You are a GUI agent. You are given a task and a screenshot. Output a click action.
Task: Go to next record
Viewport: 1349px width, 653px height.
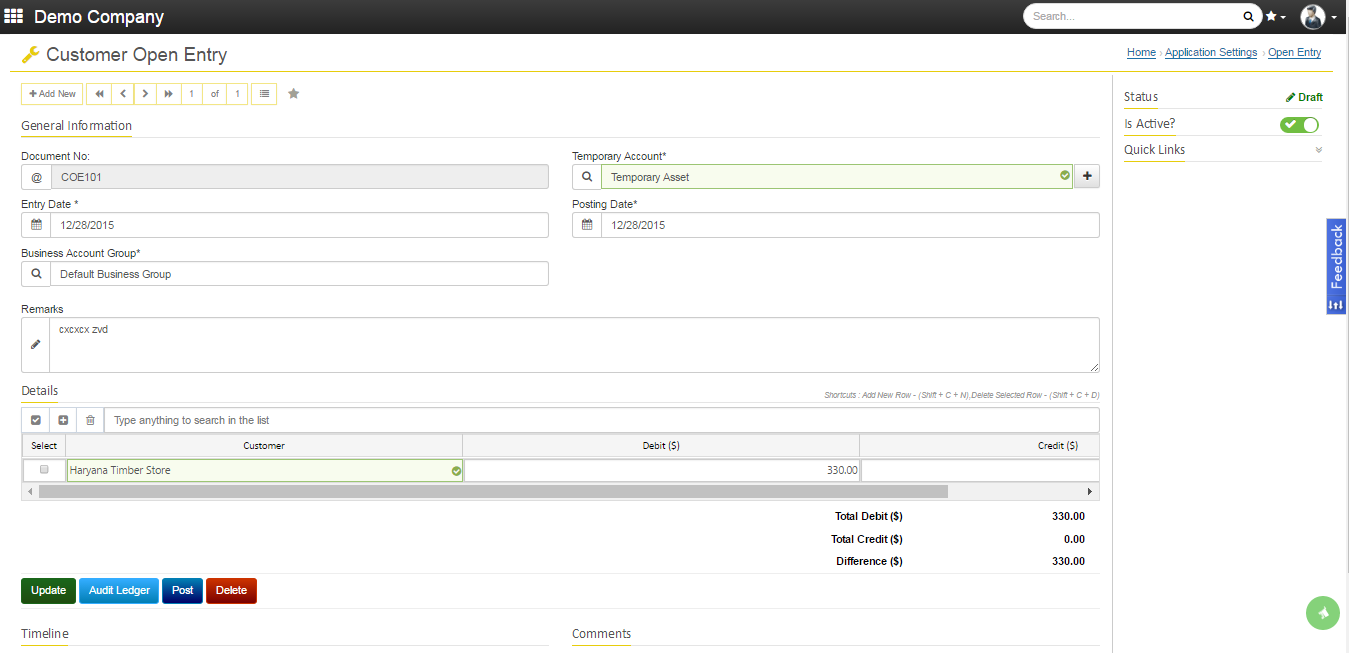(145, 94)
